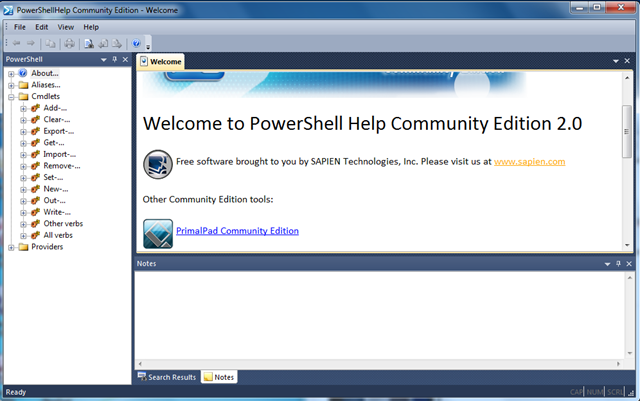Select the Write-... tree label

(x=57, y=212)
